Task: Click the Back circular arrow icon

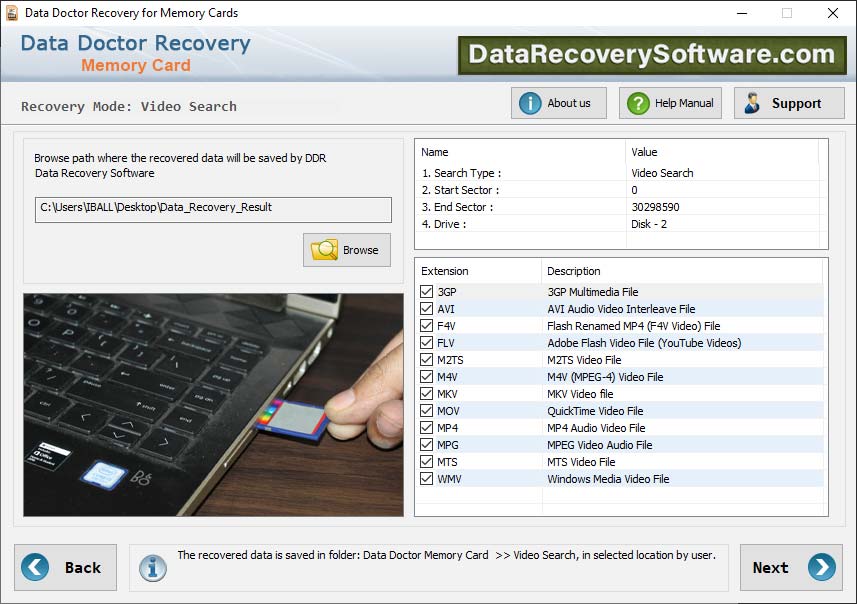Action: [34, 567]
